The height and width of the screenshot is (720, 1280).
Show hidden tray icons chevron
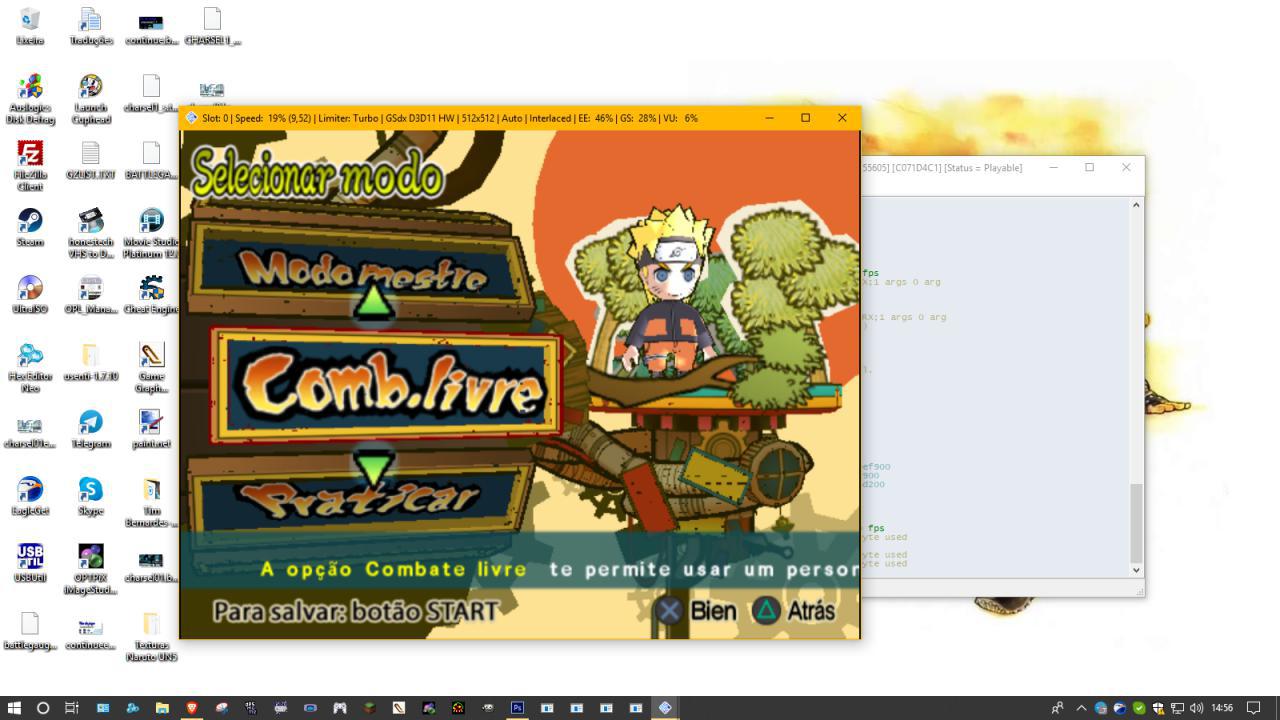coord(1081,708)
